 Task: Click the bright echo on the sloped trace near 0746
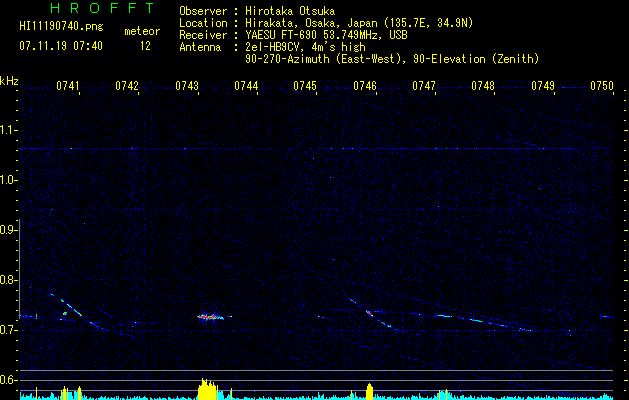(369, 313)
